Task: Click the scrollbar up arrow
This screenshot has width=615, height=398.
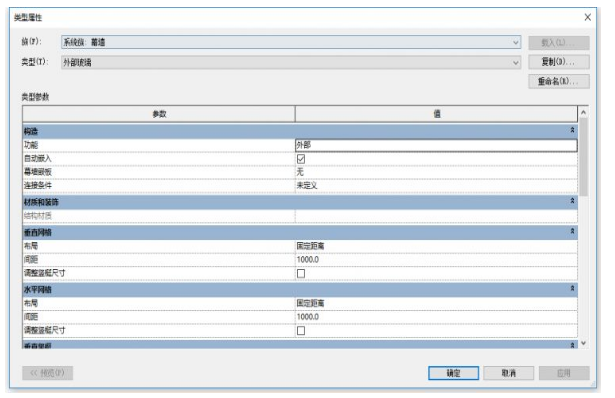Action: tap(583, 113)
